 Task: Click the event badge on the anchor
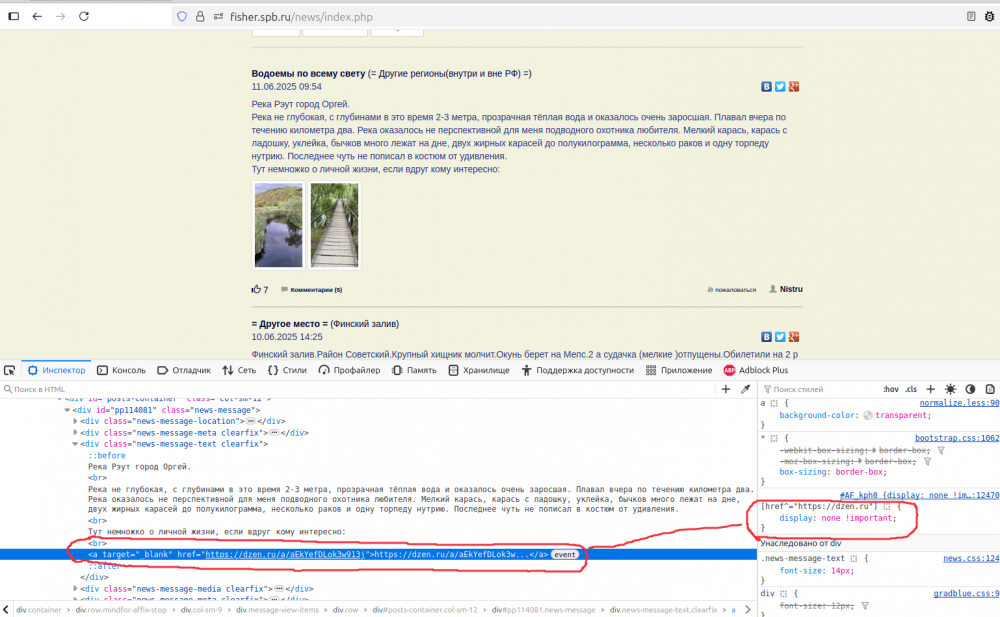(x=564, y=554)
